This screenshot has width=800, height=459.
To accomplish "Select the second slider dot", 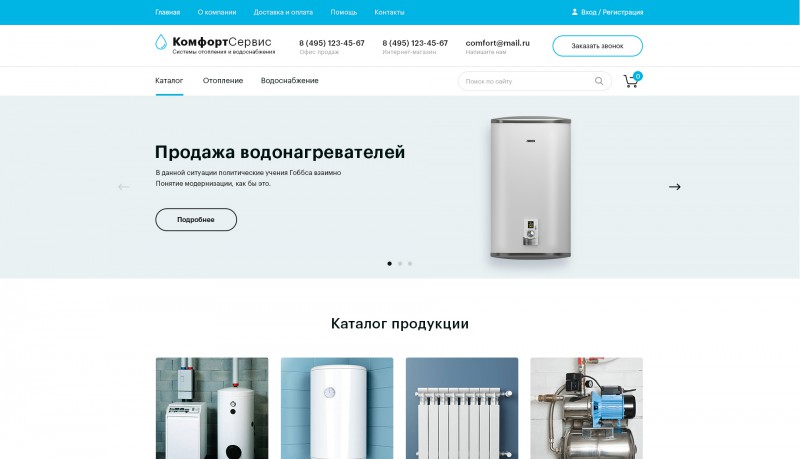I will [400, 264].
